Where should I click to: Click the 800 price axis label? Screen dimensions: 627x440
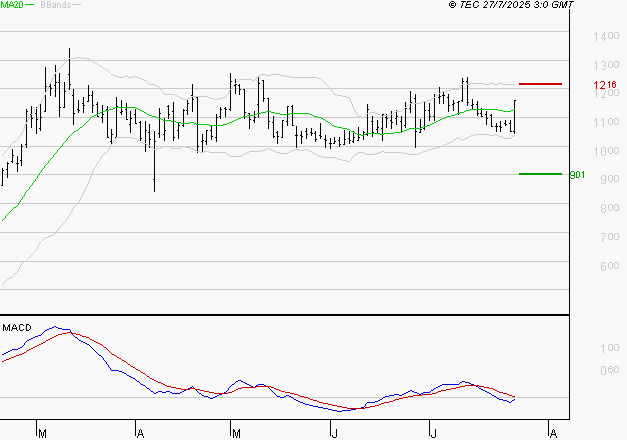coord(610,208)
